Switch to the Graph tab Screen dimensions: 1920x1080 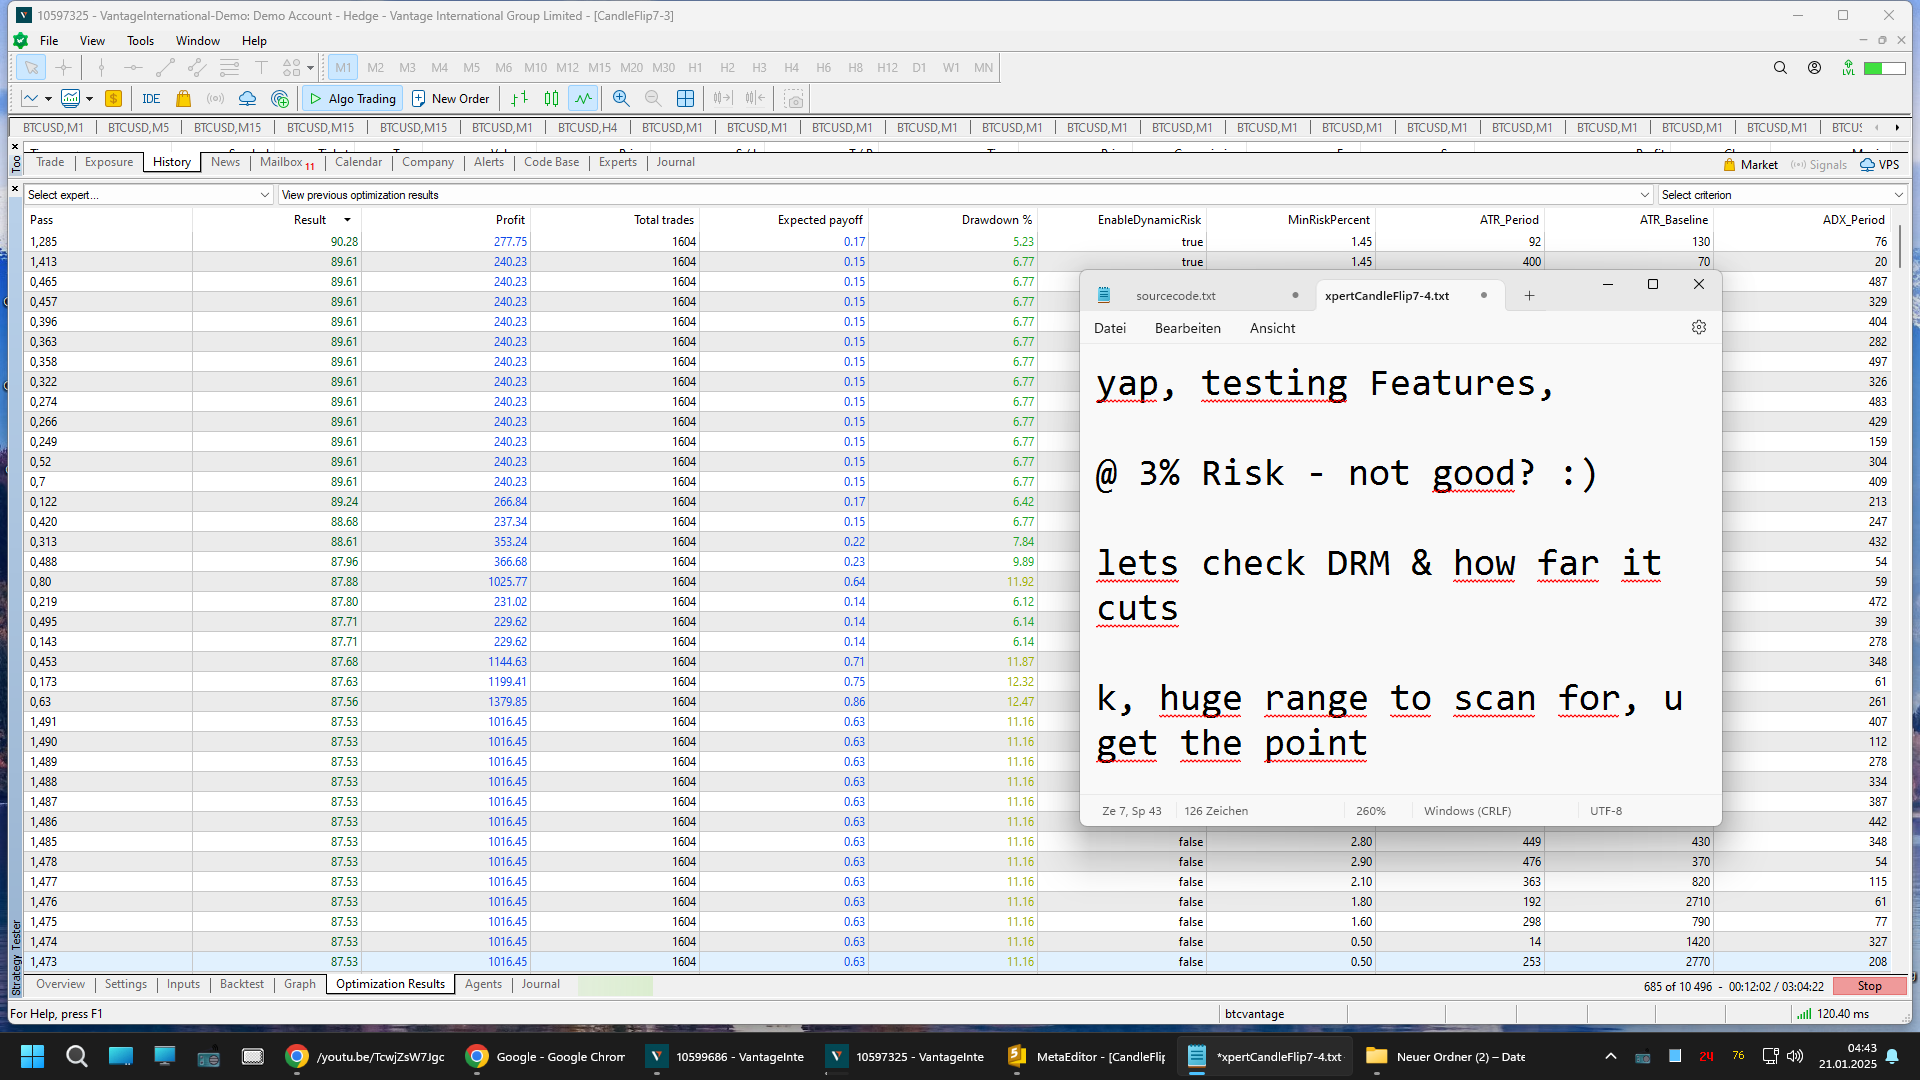click(299, 984)
